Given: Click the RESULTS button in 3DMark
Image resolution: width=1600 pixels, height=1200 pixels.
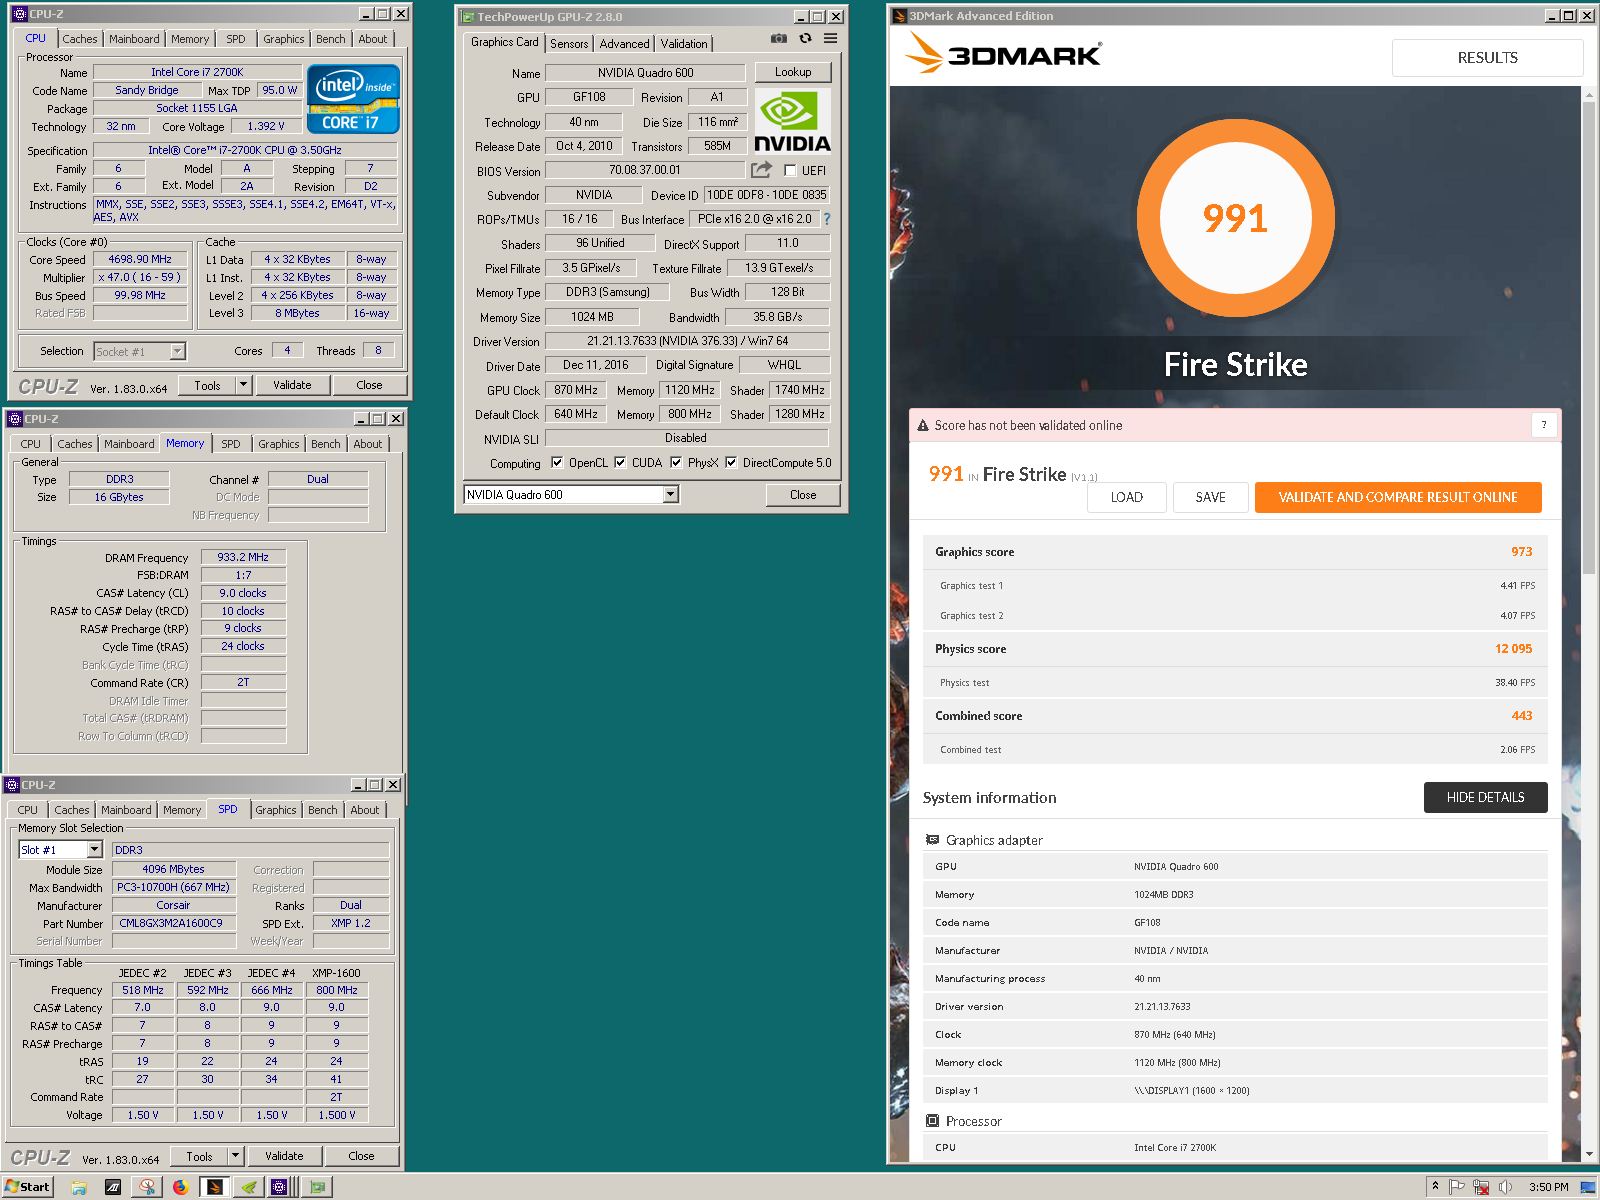Looking at the screenshot, I should click(1487, 58).
